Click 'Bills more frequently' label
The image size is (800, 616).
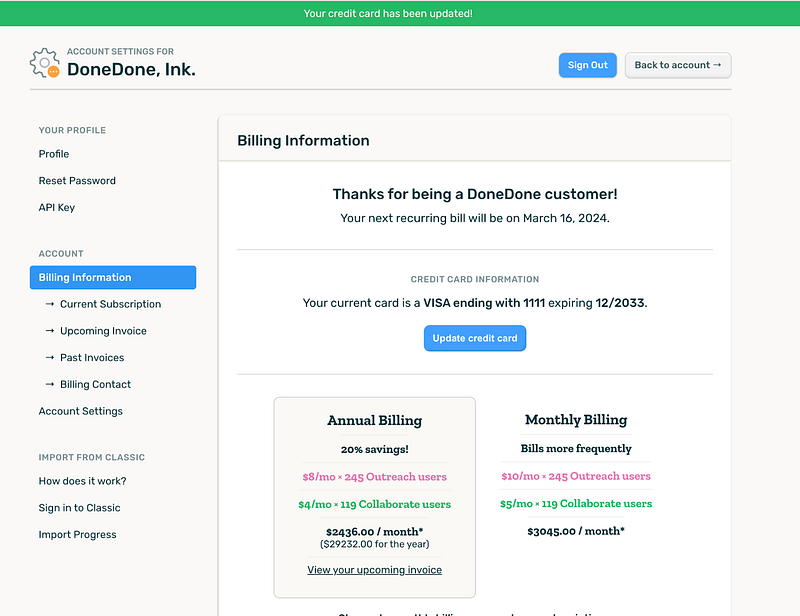(576, 449)
